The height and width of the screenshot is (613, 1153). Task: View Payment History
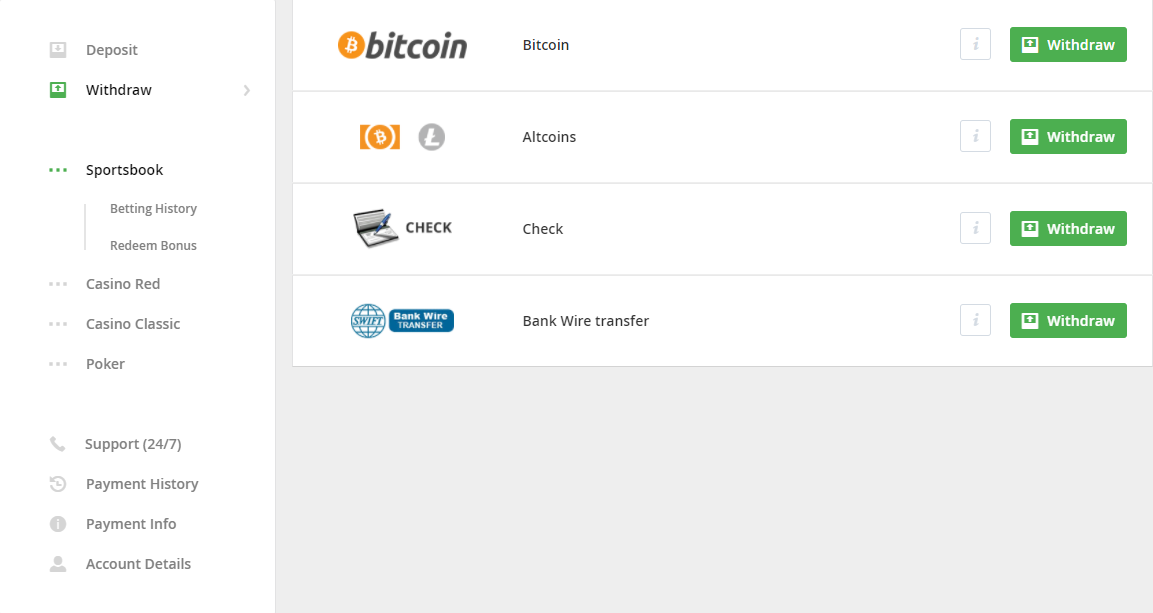[142, 484]
